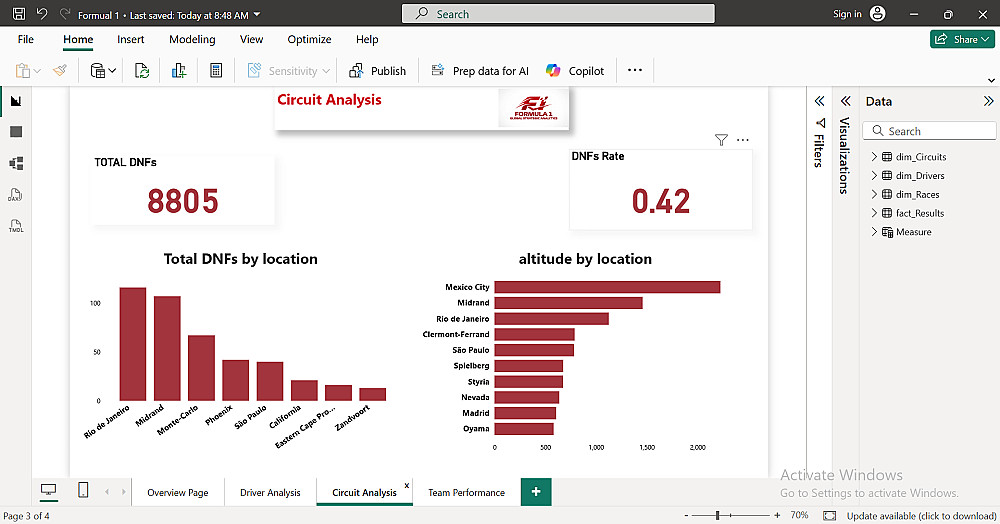Open the Get data icon

tap(98, 71)
